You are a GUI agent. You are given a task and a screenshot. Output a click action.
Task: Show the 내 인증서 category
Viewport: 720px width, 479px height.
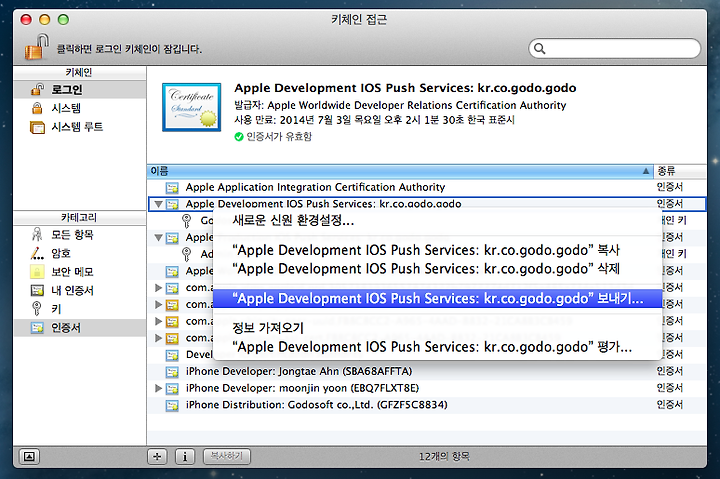[79, 290]
